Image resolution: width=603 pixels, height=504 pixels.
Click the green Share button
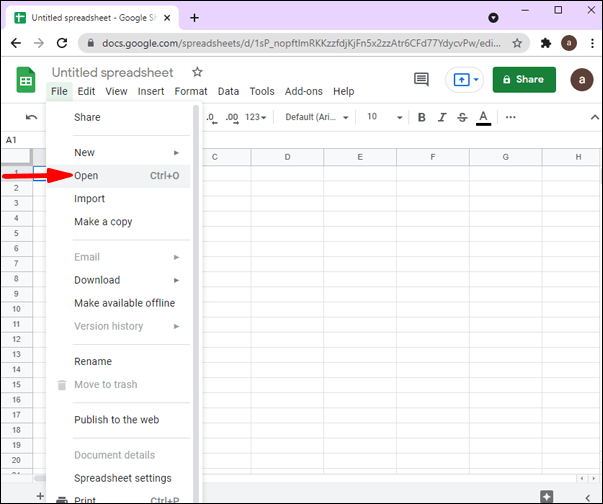tap(524, 80)
